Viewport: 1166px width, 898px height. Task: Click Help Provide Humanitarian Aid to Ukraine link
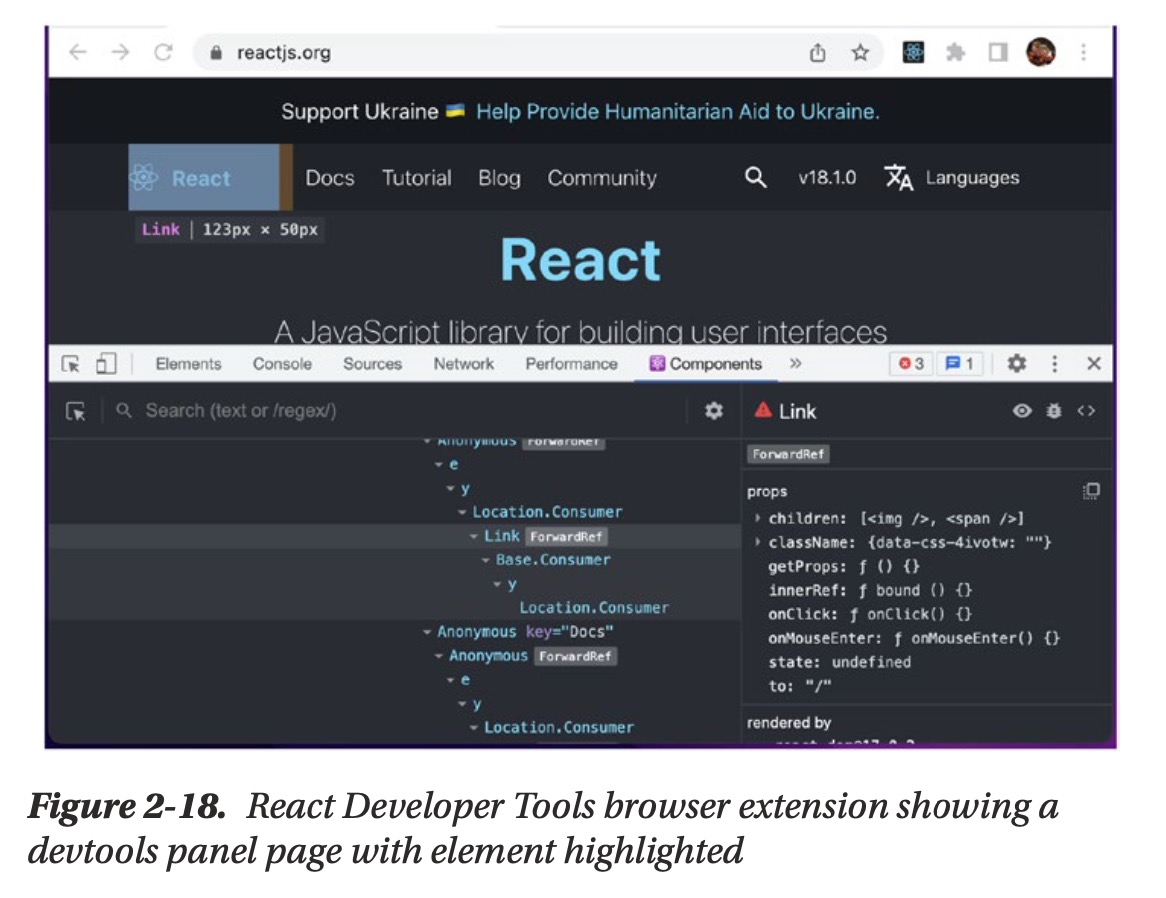click(x=677, y=112)
